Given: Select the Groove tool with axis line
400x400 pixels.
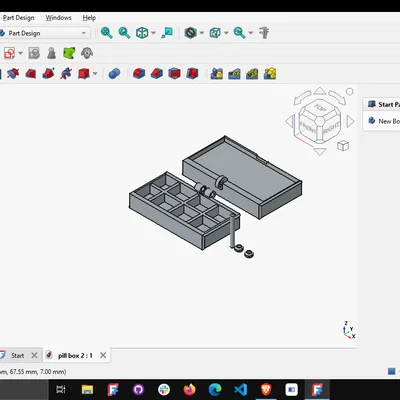Looking at the screenshot, I should (x=13, y=73).
